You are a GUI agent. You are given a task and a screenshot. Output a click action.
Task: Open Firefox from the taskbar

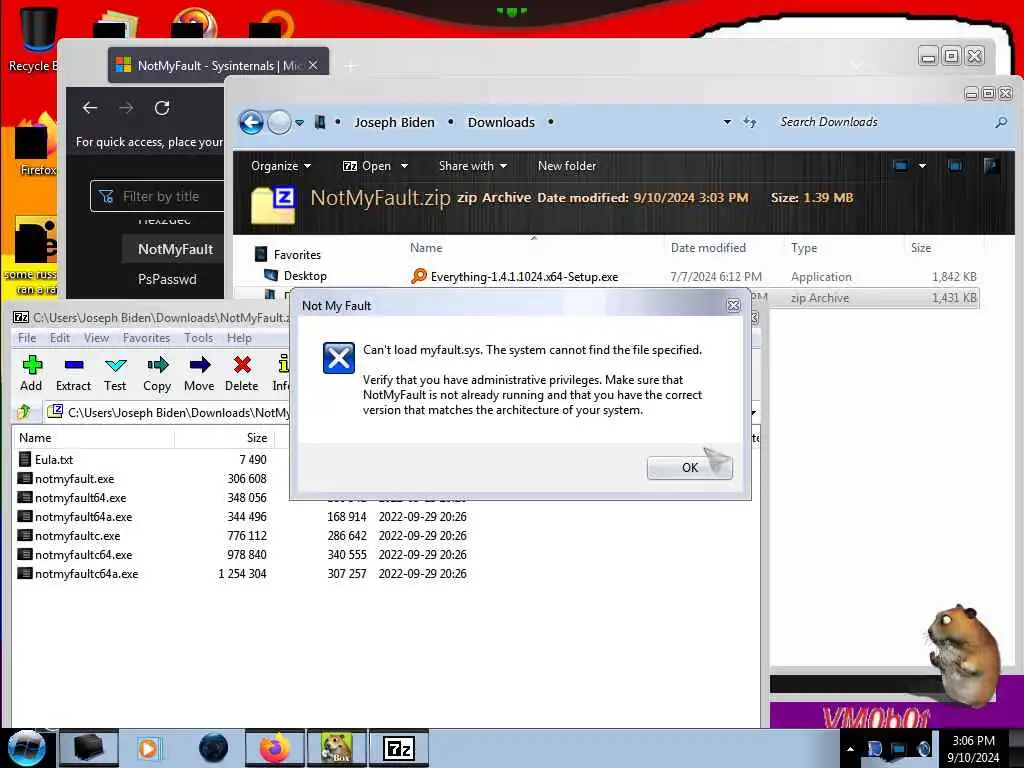coord(275,748)
